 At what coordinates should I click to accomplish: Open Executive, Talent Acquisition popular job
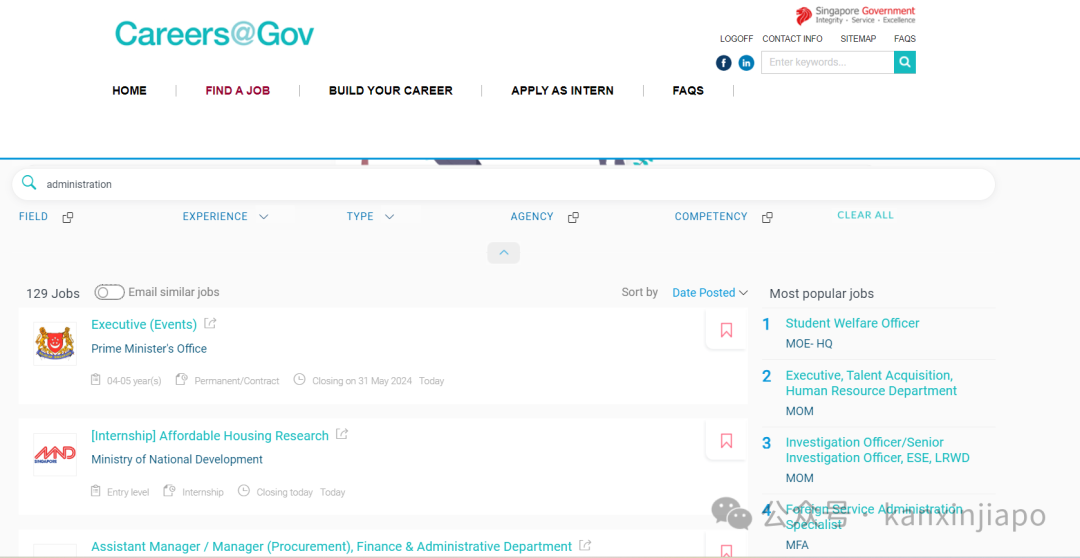point(871,383)
